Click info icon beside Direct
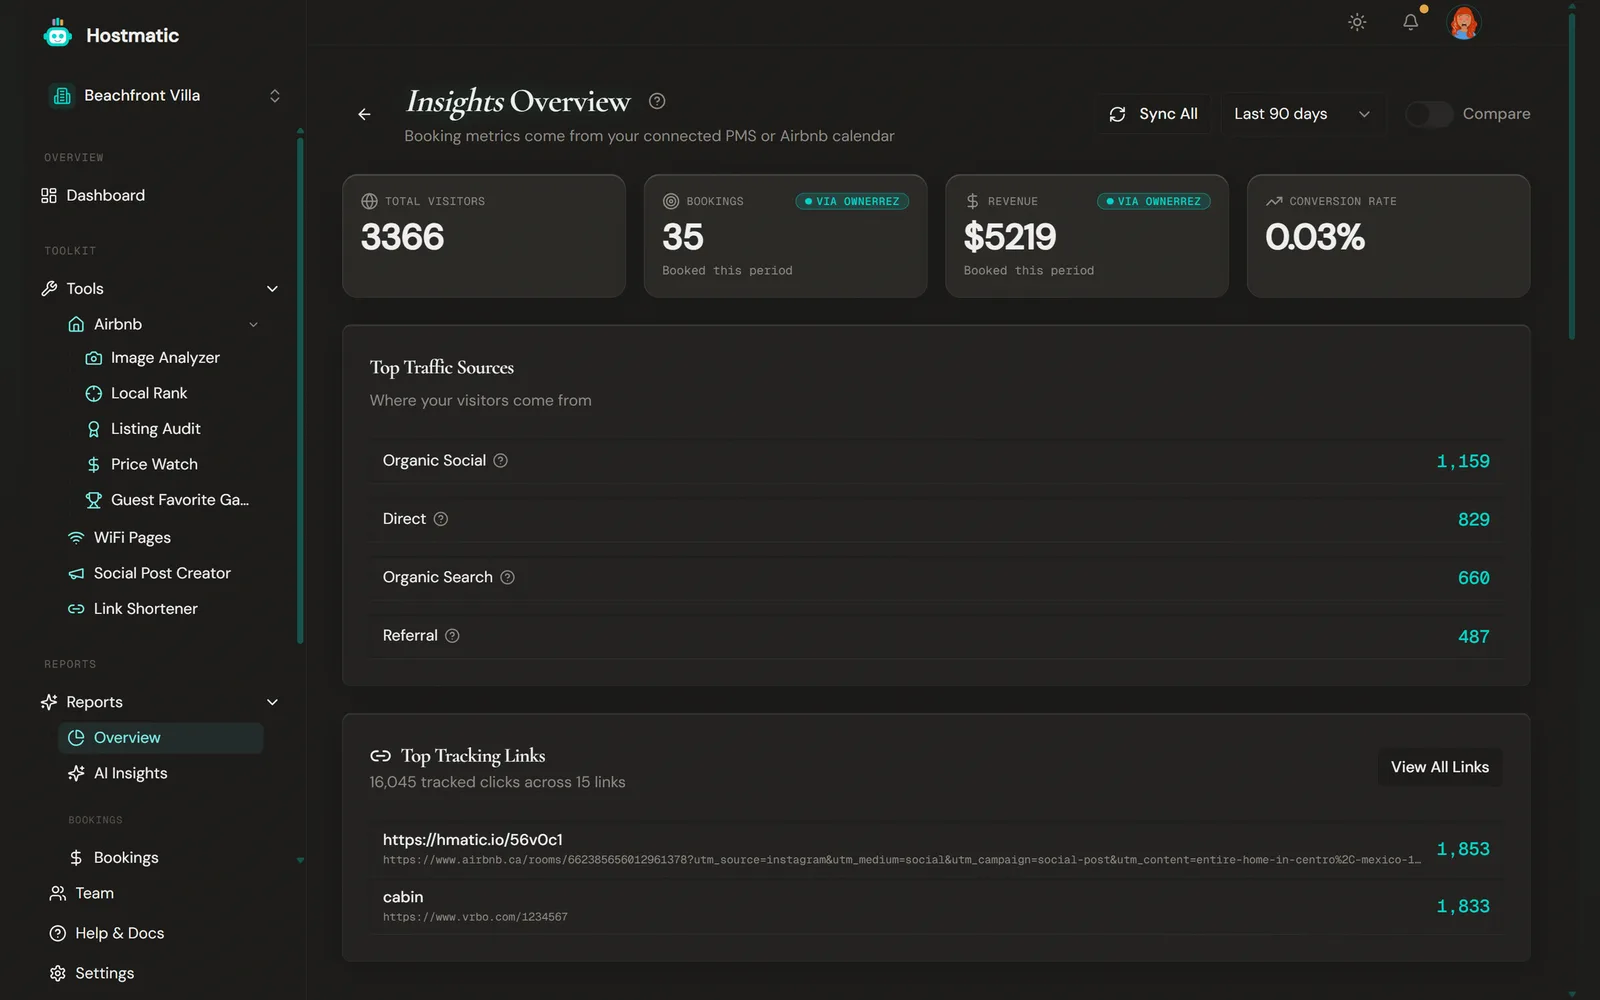The height and width of the screenshot is (1000, 1600). (x=441, y=519)
